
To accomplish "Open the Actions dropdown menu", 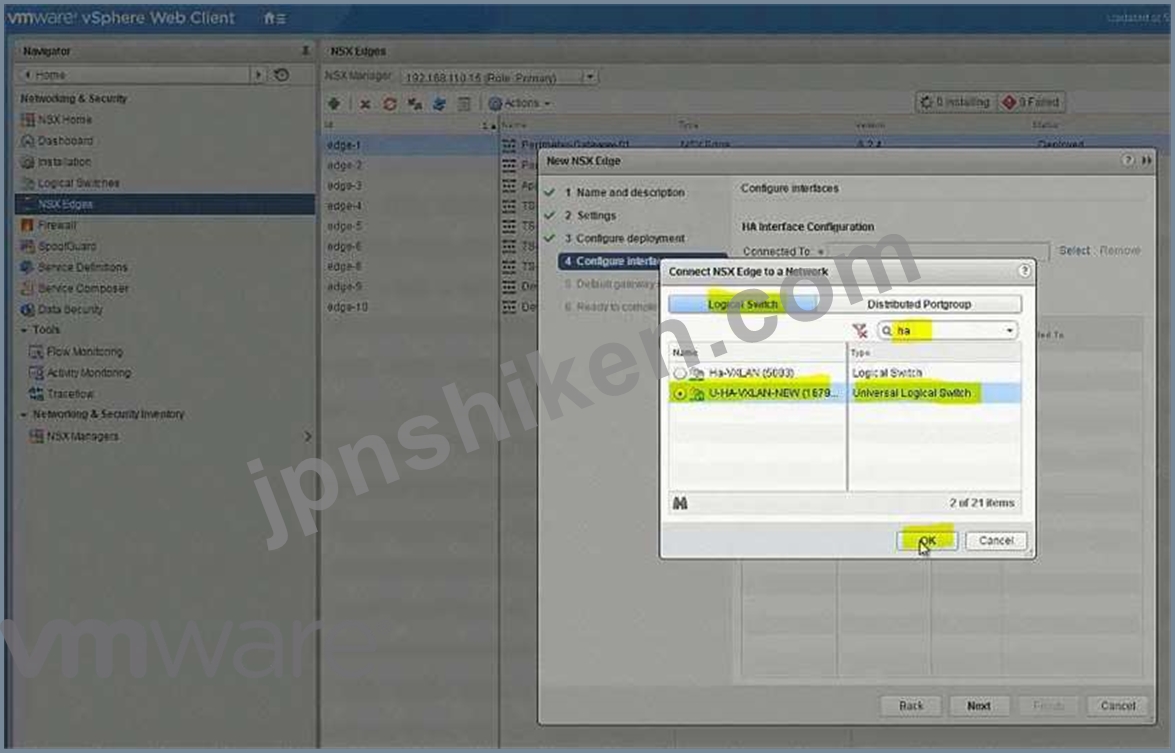I will coord(520,103).
